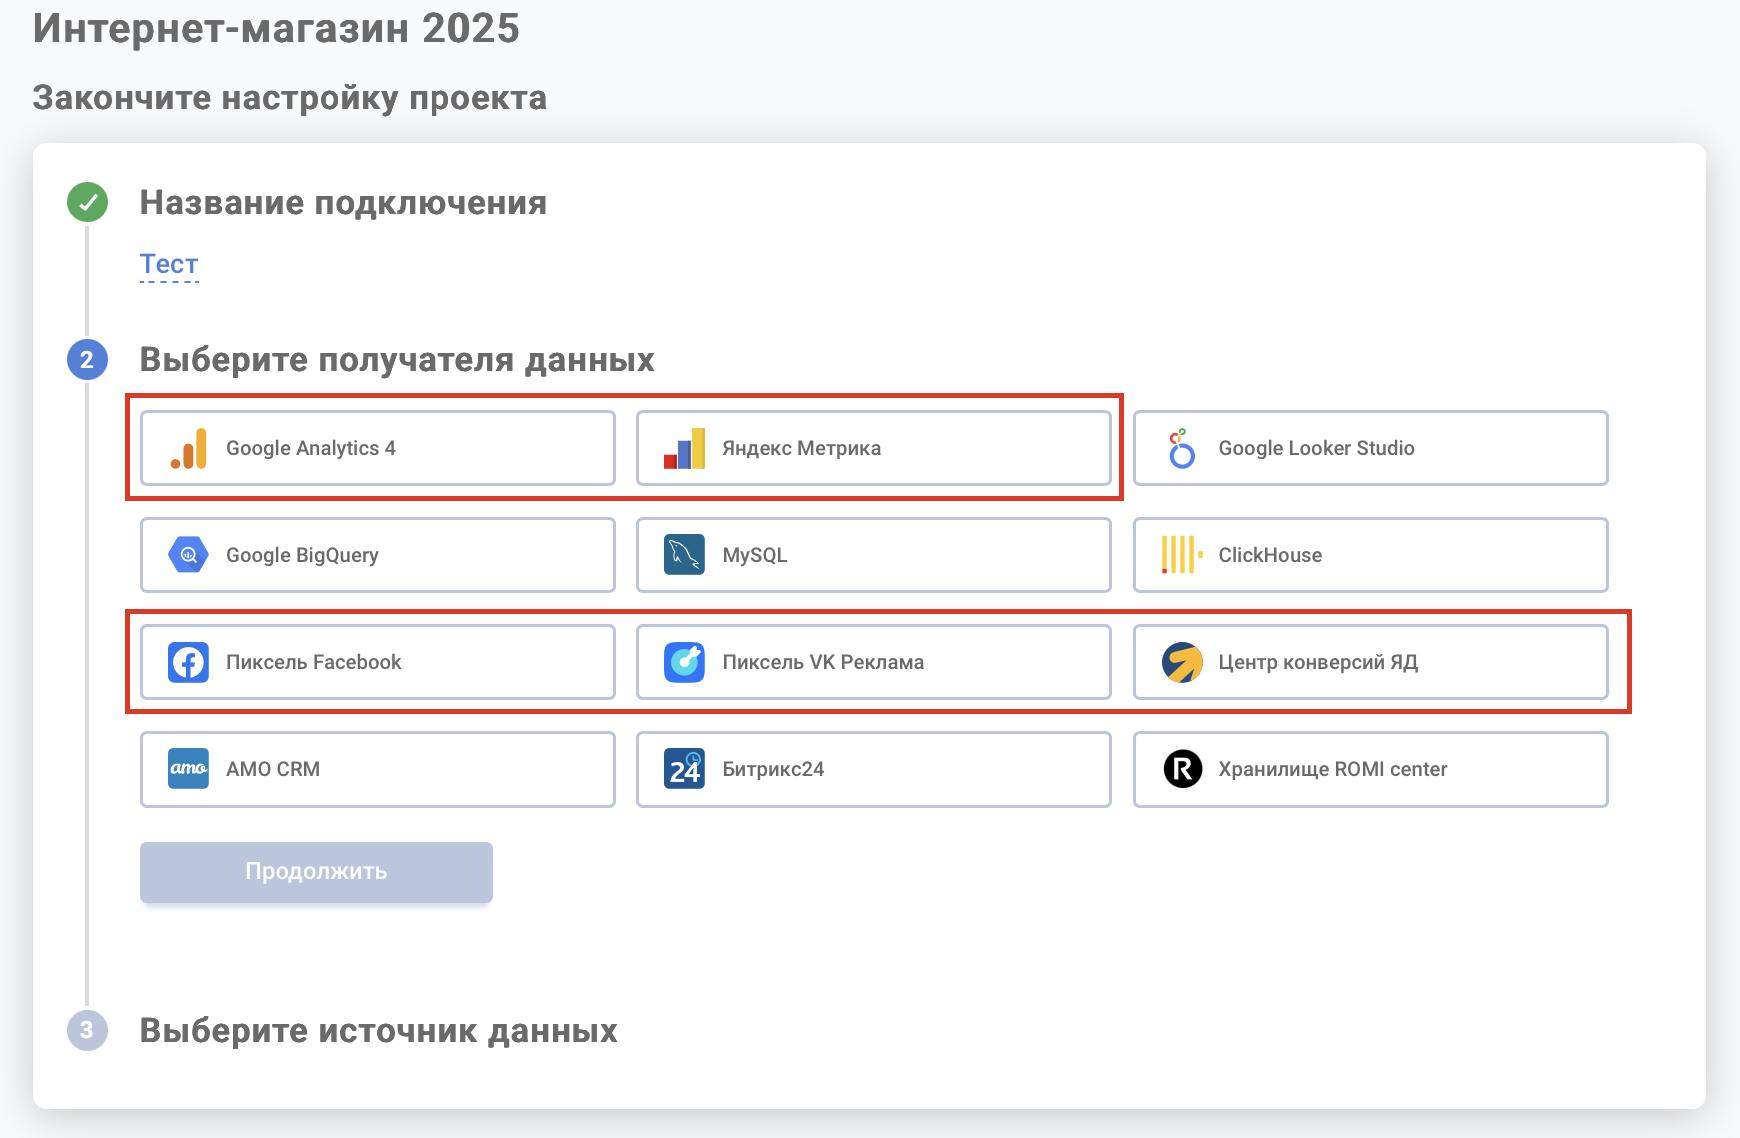Click the ClickHouse yellow stripes icon
Viewport: 1740px width, 1138px height.
[x=1181, y=555]
